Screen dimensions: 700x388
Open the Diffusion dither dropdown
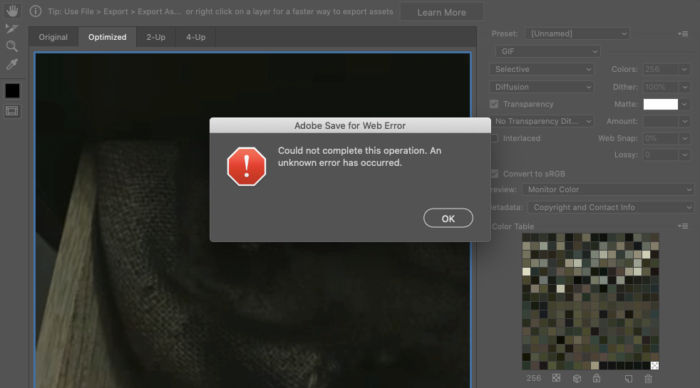point(542,87)
